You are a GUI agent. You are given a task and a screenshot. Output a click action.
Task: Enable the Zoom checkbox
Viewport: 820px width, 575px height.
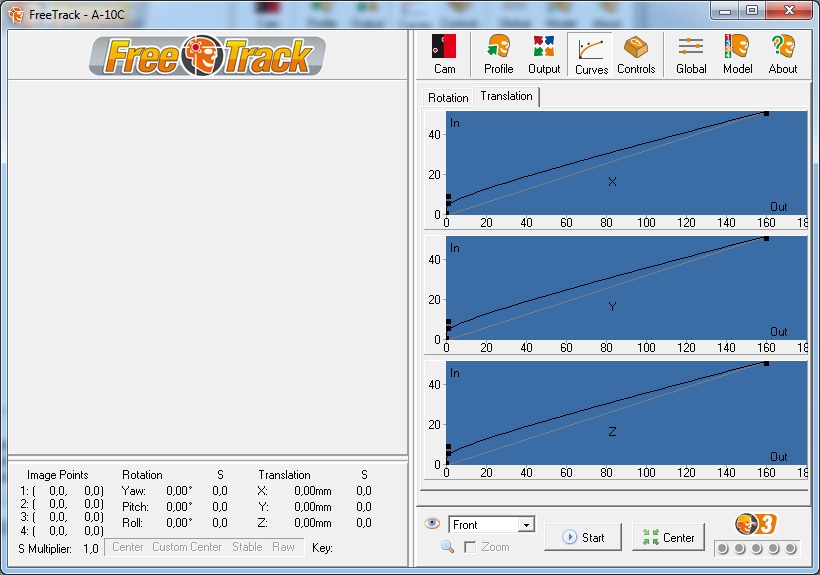470,547
